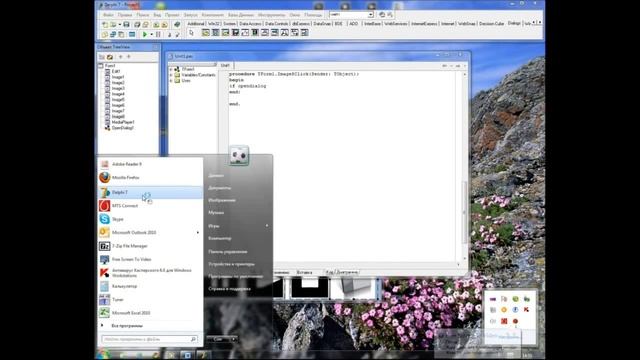Open the shutdown options arrow in Start menu
This screenshot has height=360, width=640.
pyautogui.click(x=233, y=339)
